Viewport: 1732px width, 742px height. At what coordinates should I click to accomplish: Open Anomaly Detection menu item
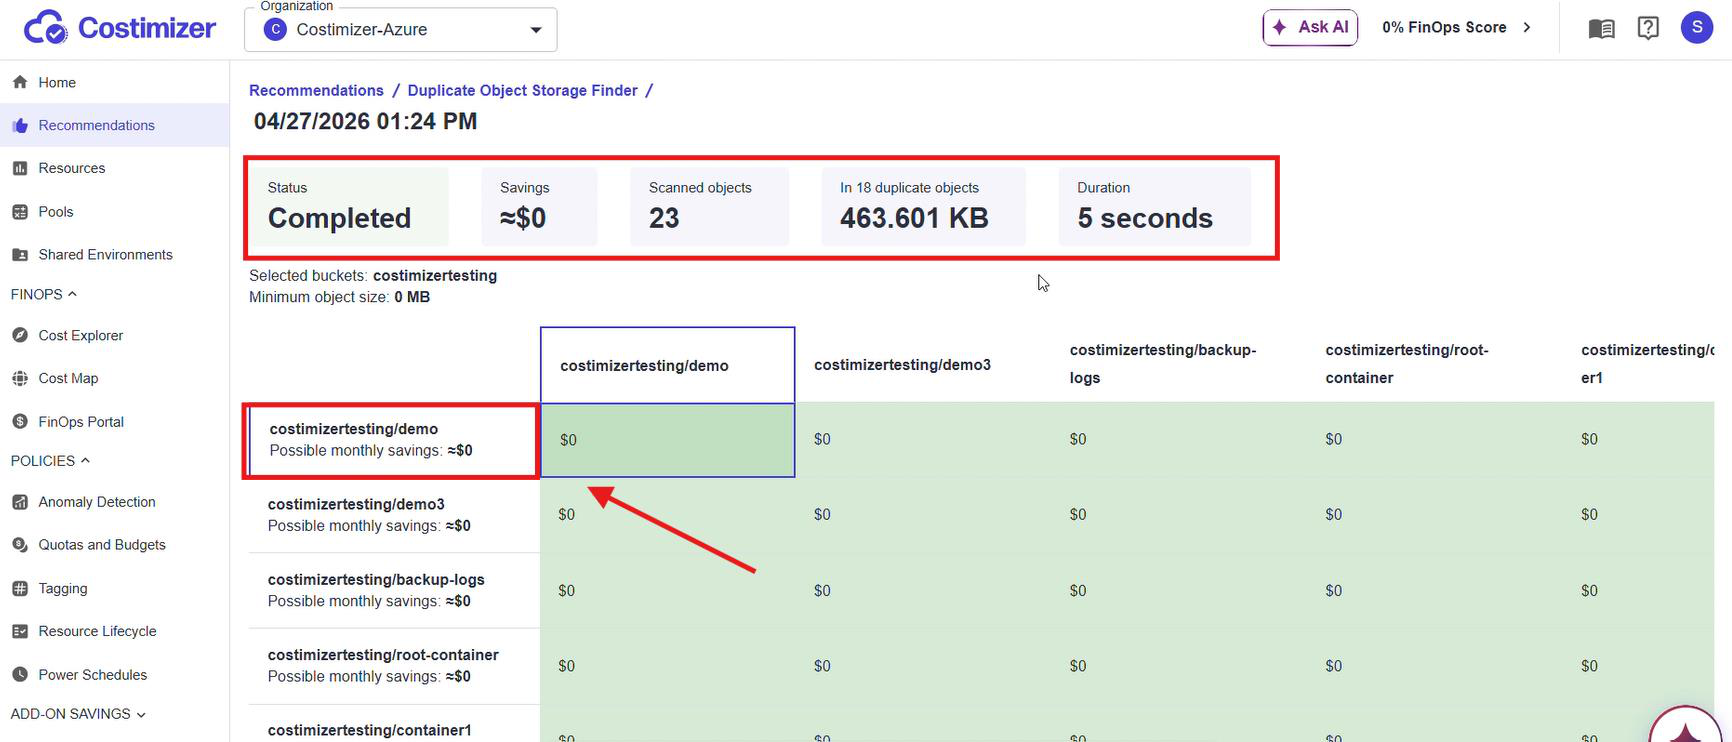(x=114, y=502)
